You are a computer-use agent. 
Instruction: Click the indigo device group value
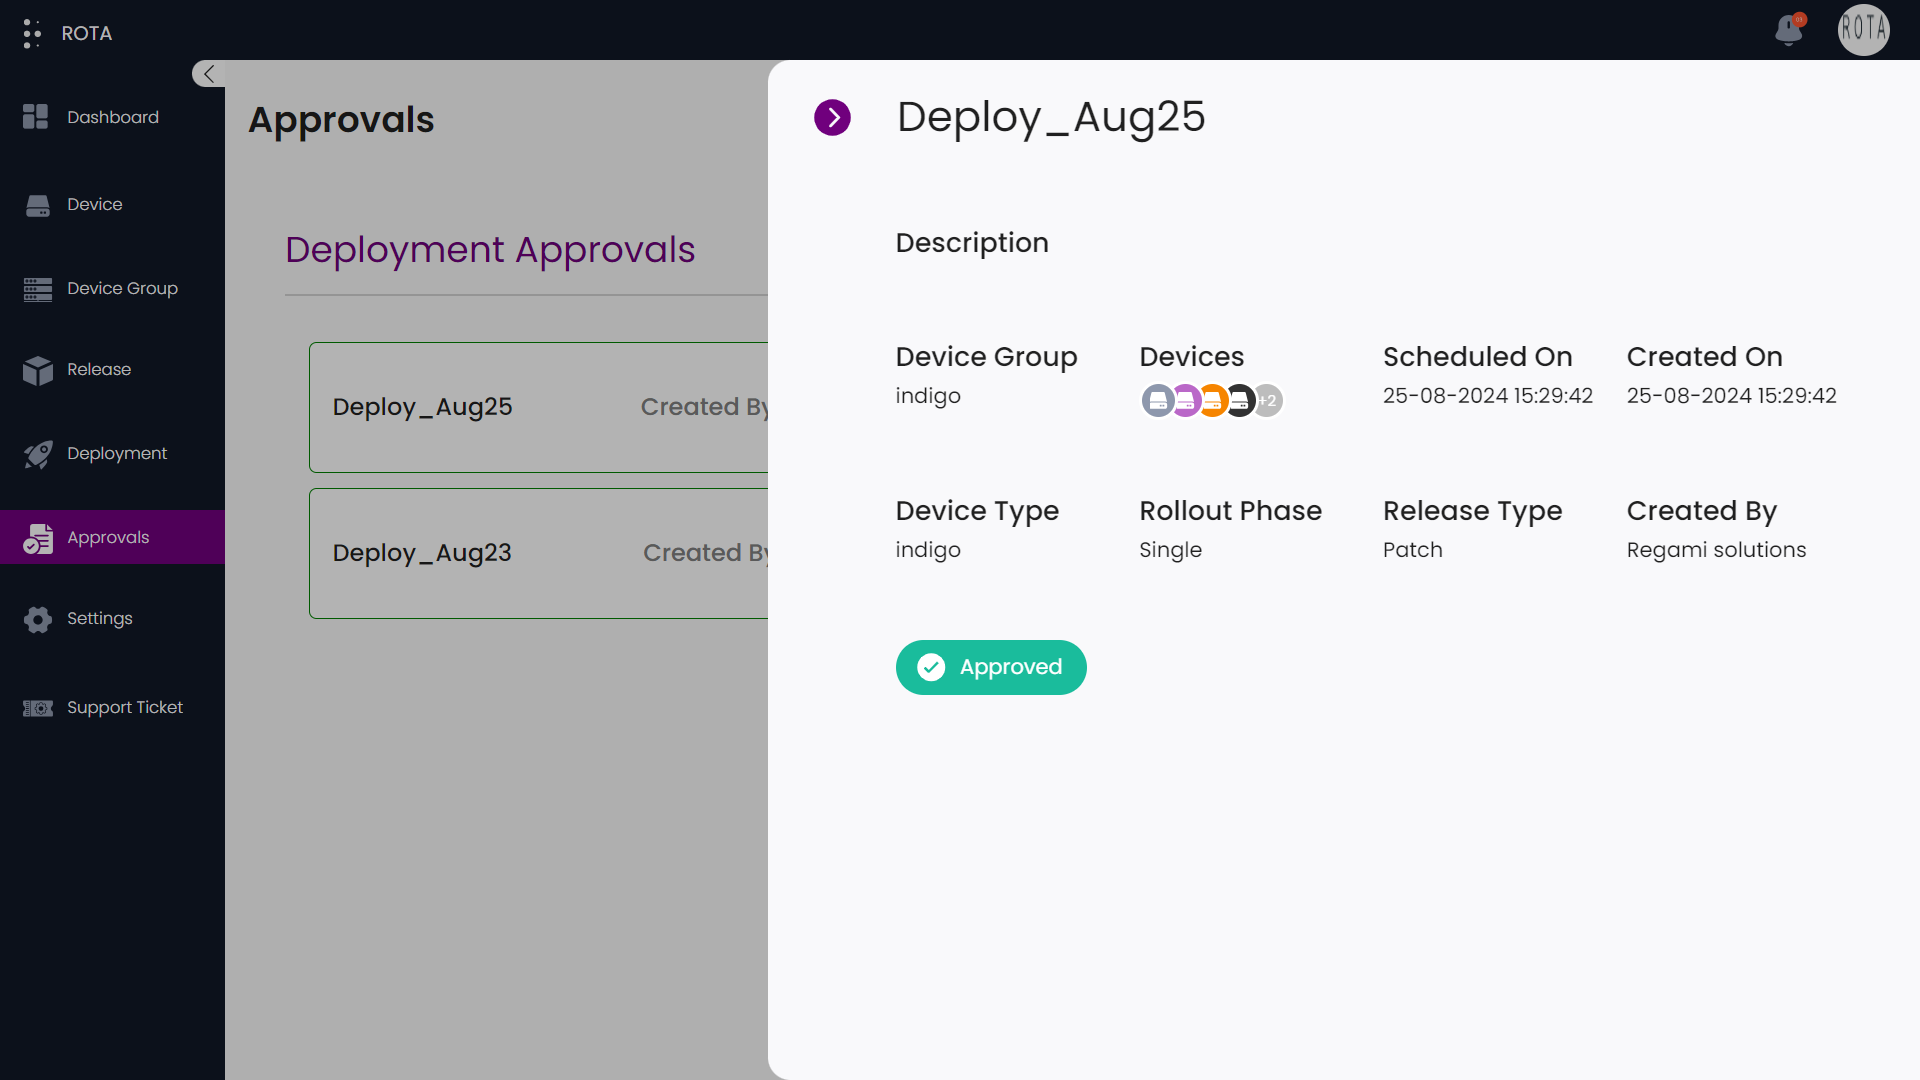point(928,395)
